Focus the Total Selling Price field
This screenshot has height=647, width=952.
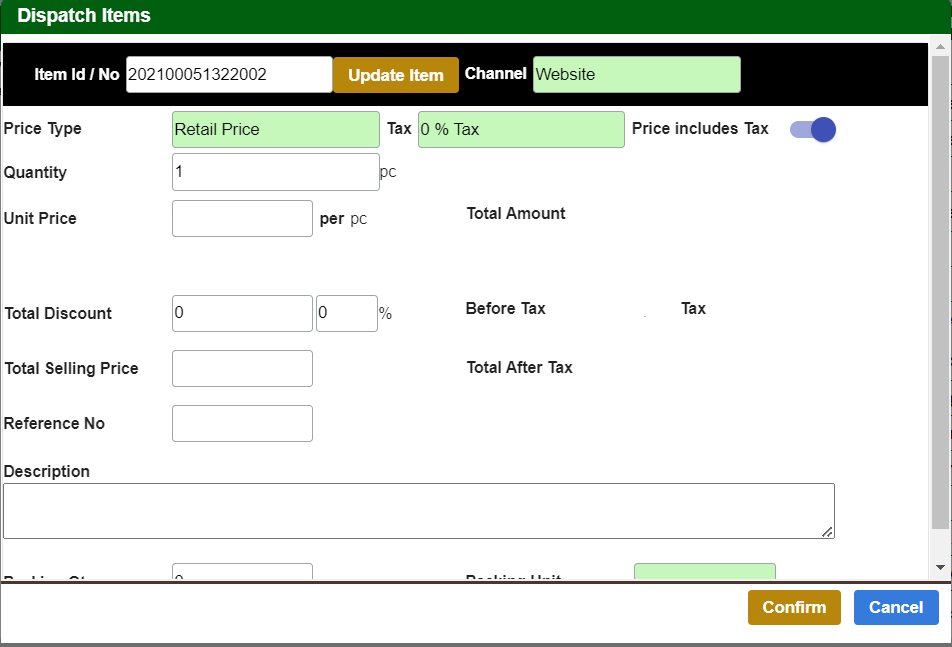242,368
